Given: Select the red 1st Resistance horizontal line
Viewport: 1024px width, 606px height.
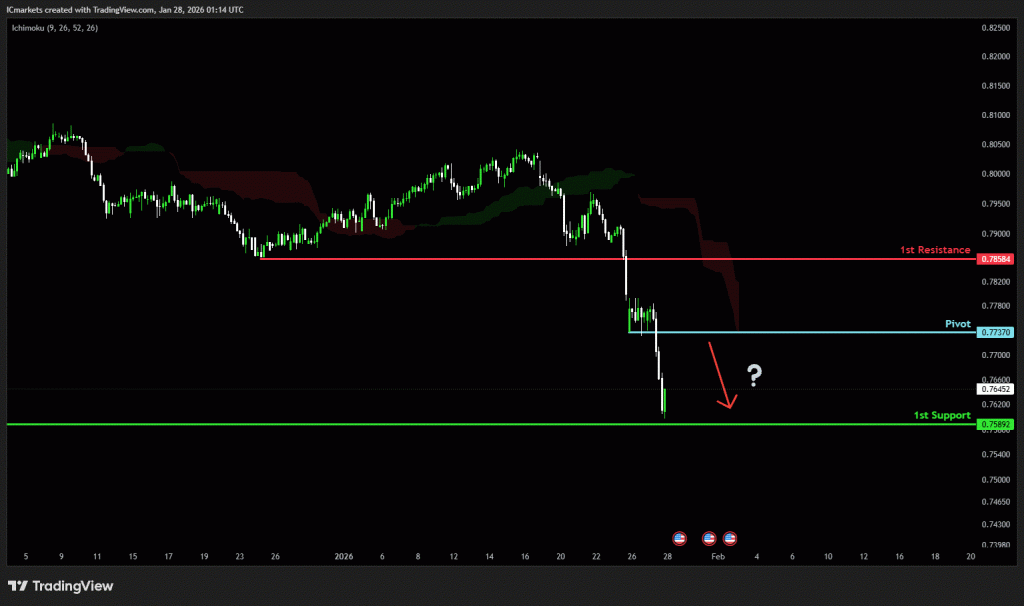Looking at the screenshot, I should [x=500, y=259].
